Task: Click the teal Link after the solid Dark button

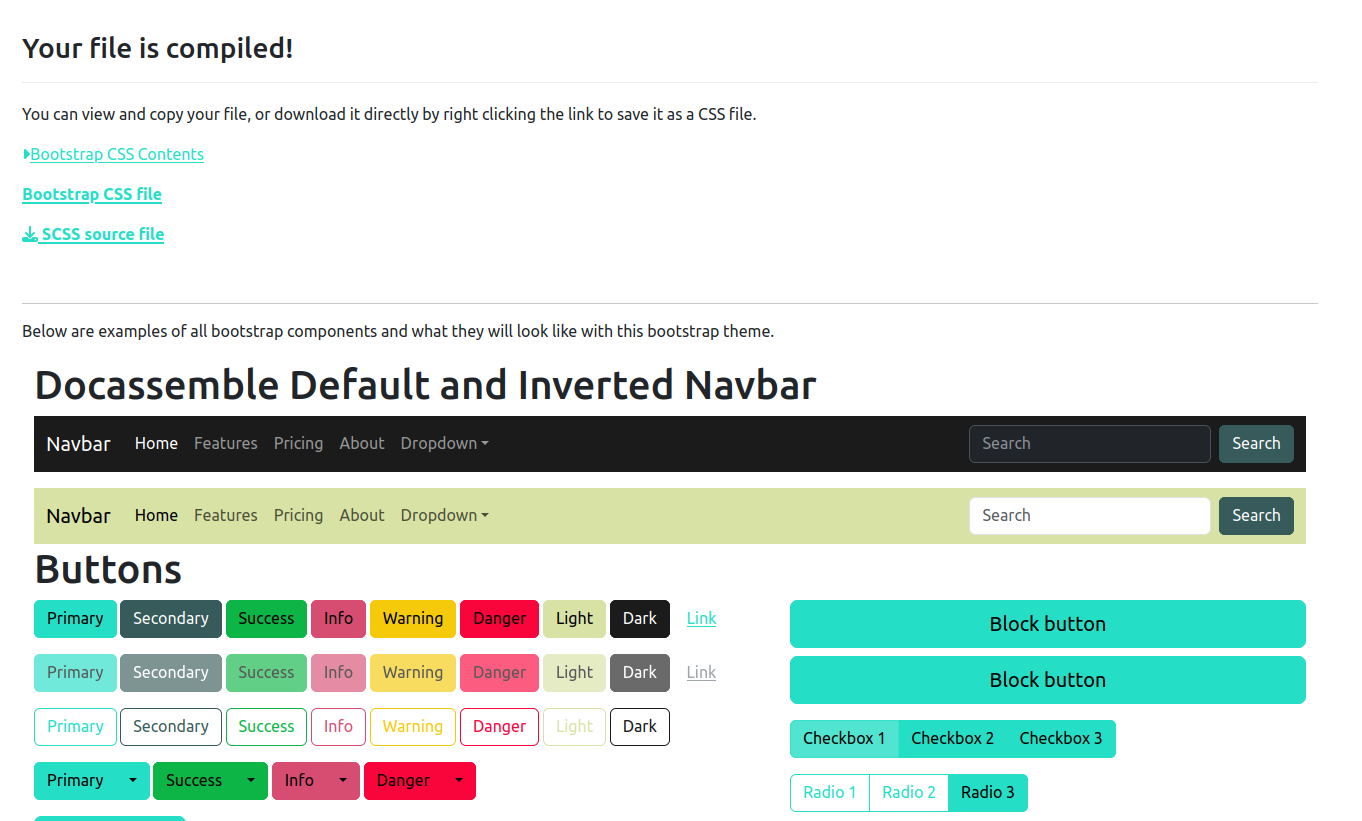Action: (701, 619)
